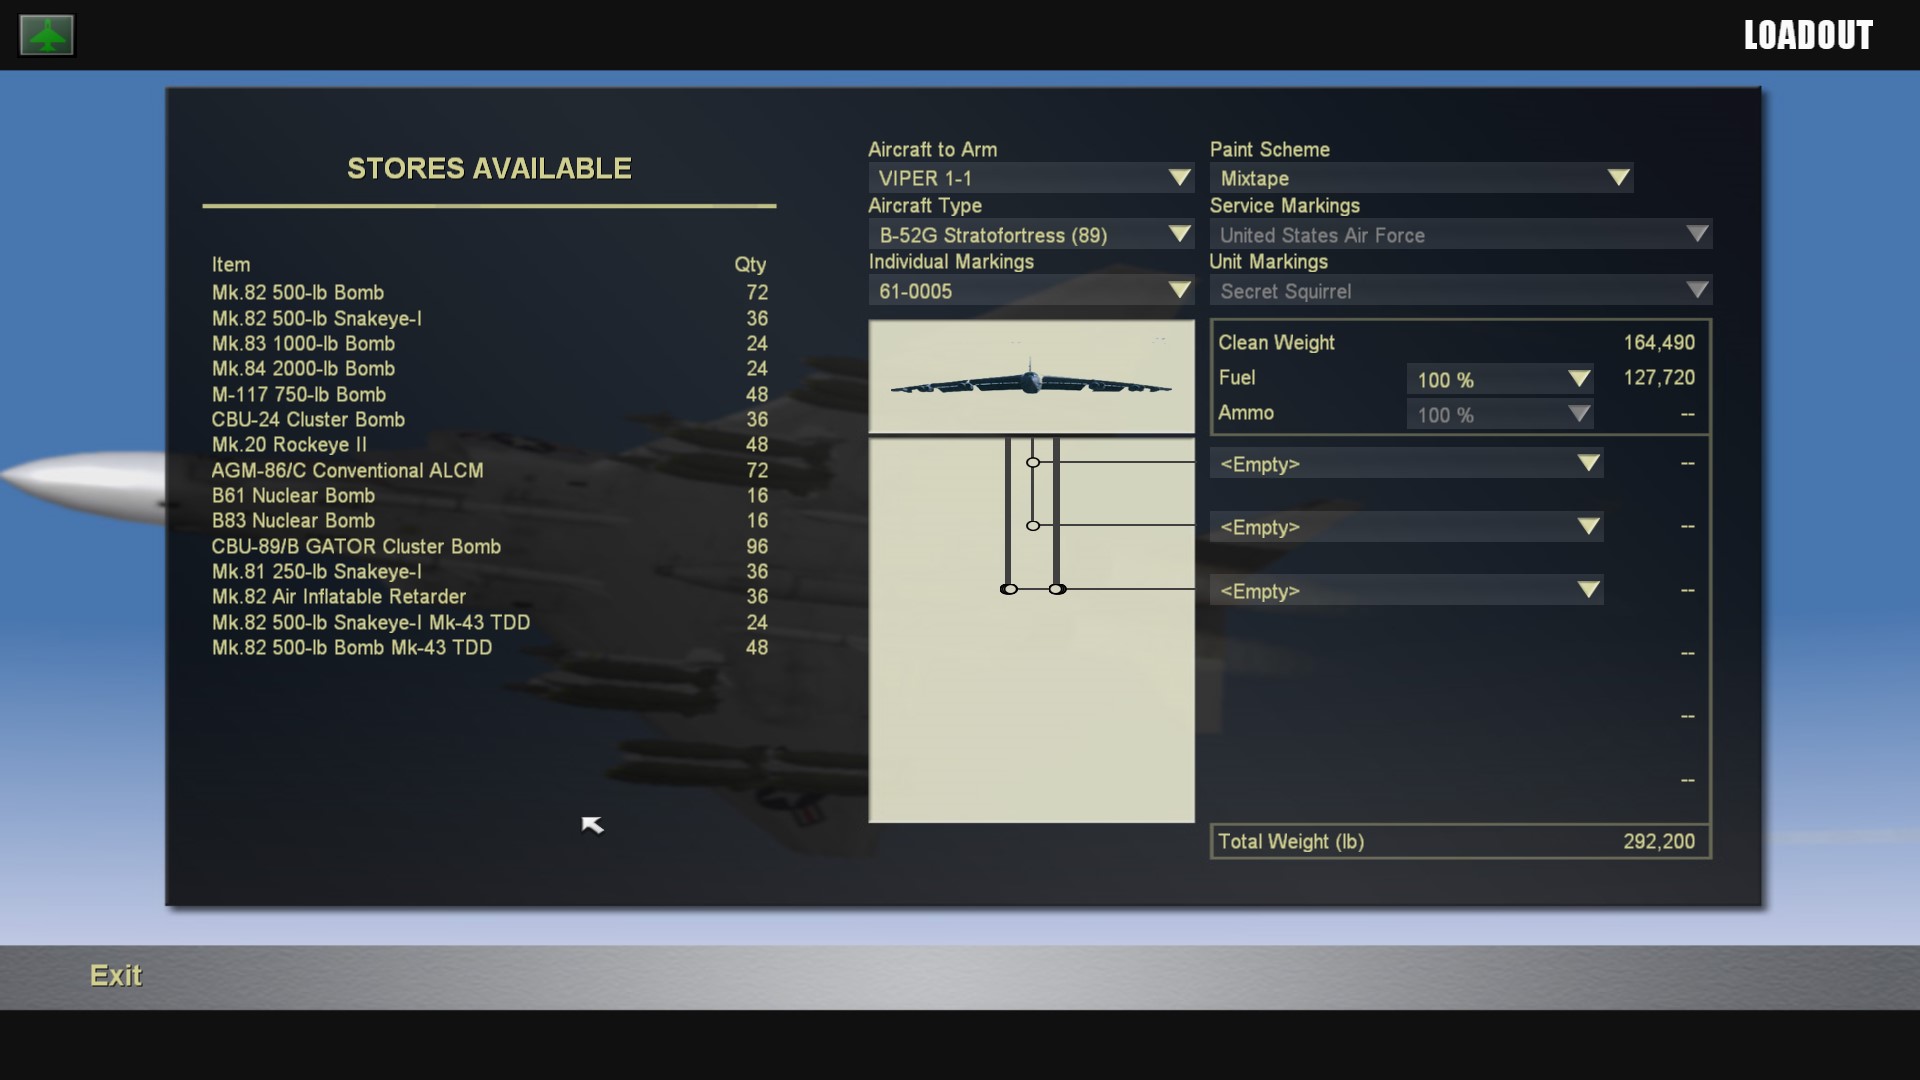Click the LOADOUT title text
Viewport: 1920px width, 1080px height.
[x=1808, y=36]
